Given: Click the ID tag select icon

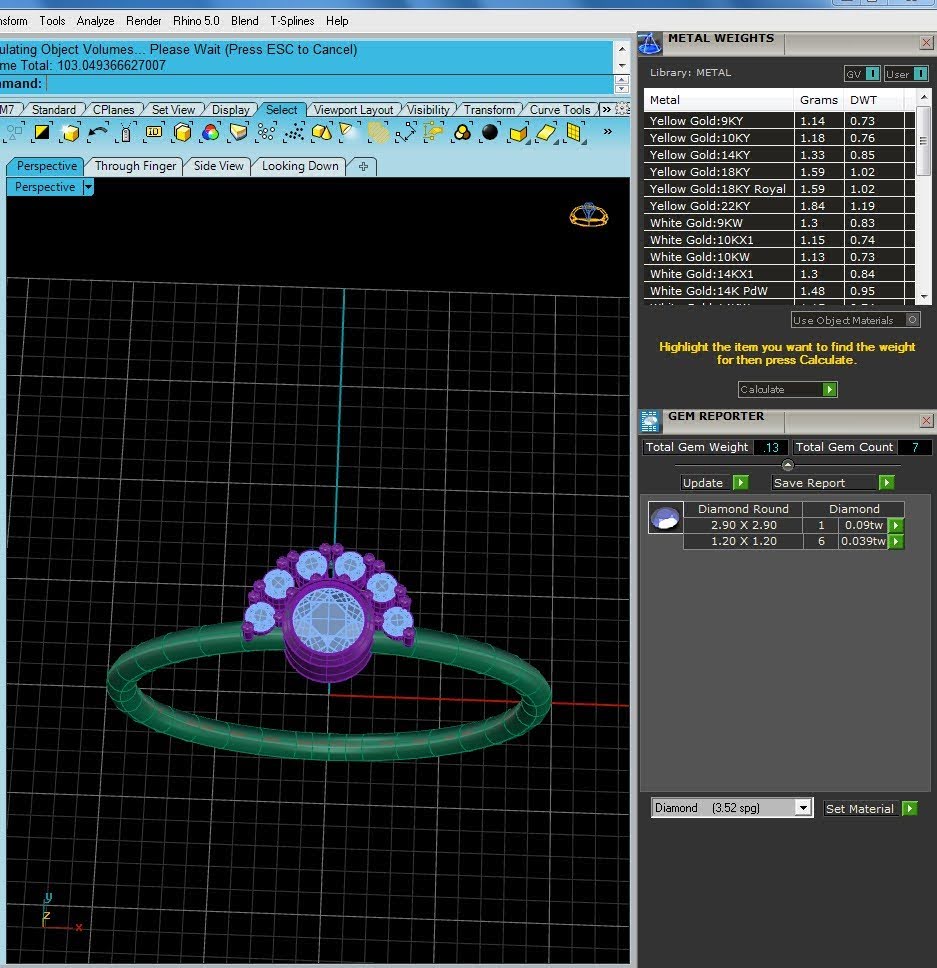Looking at the screenshot, I should pyautogui.click(x=154, y=132).
